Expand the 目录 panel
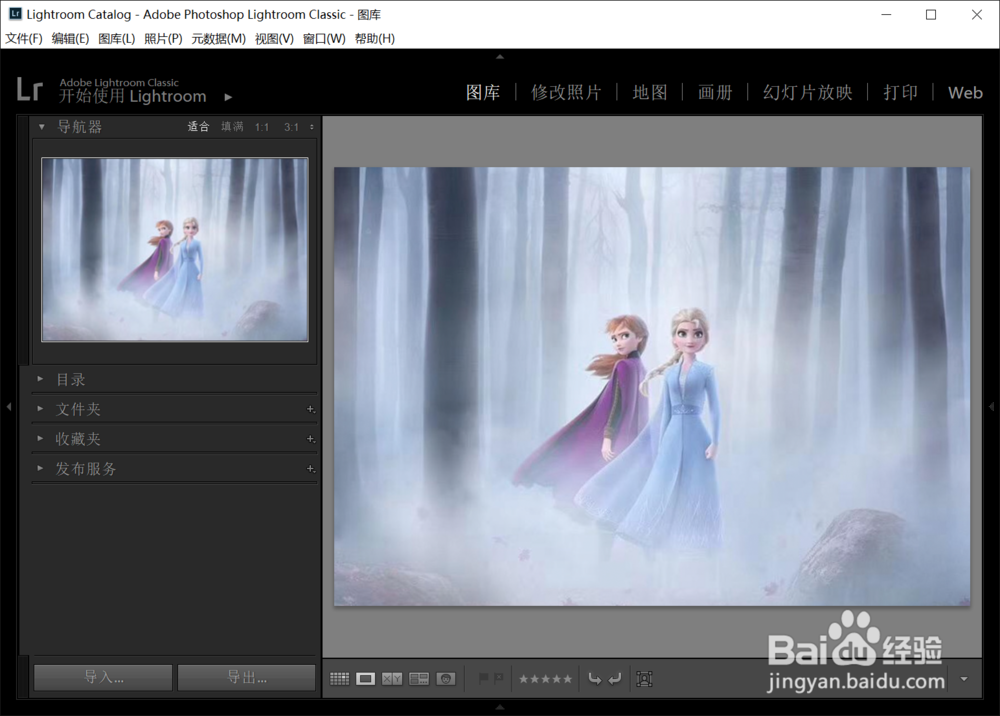 point(40,379)
